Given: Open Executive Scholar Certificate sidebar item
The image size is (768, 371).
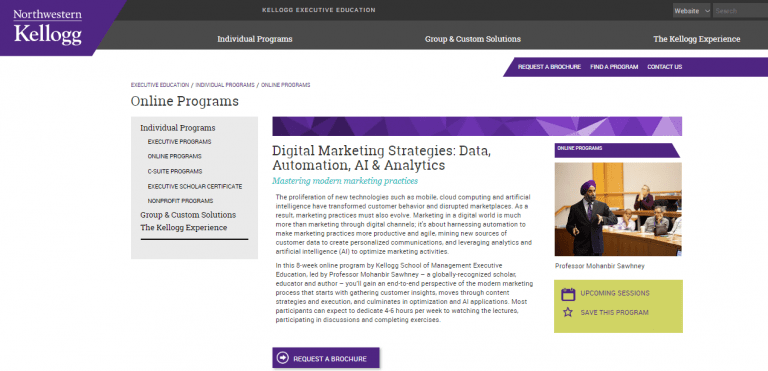Looking at the screenshot, I should point(194,187).
